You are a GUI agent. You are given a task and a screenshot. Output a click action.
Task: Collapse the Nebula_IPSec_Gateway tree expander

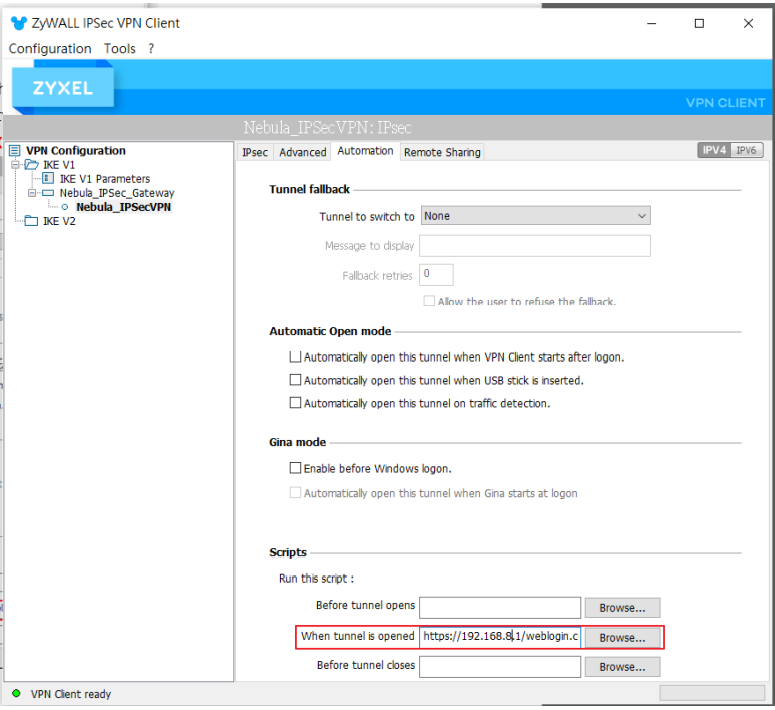32,193
